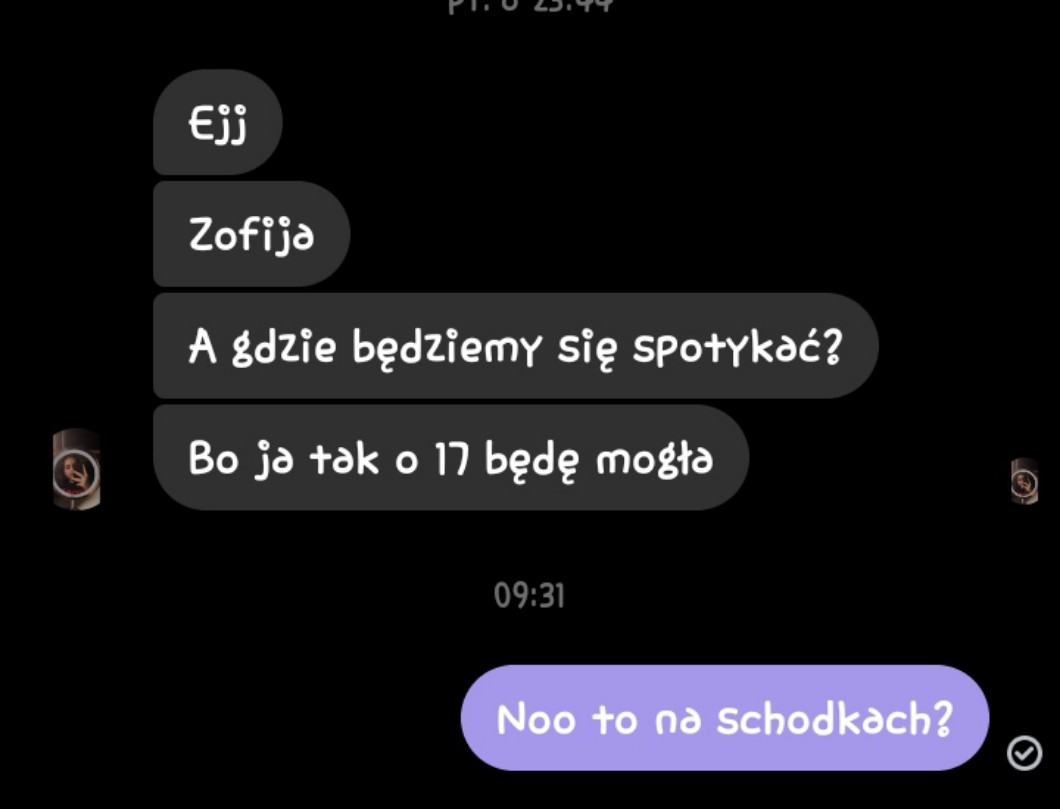
Task: Select the purple 'Noo to na schodkach?' bubble
Action: point(725,718)
